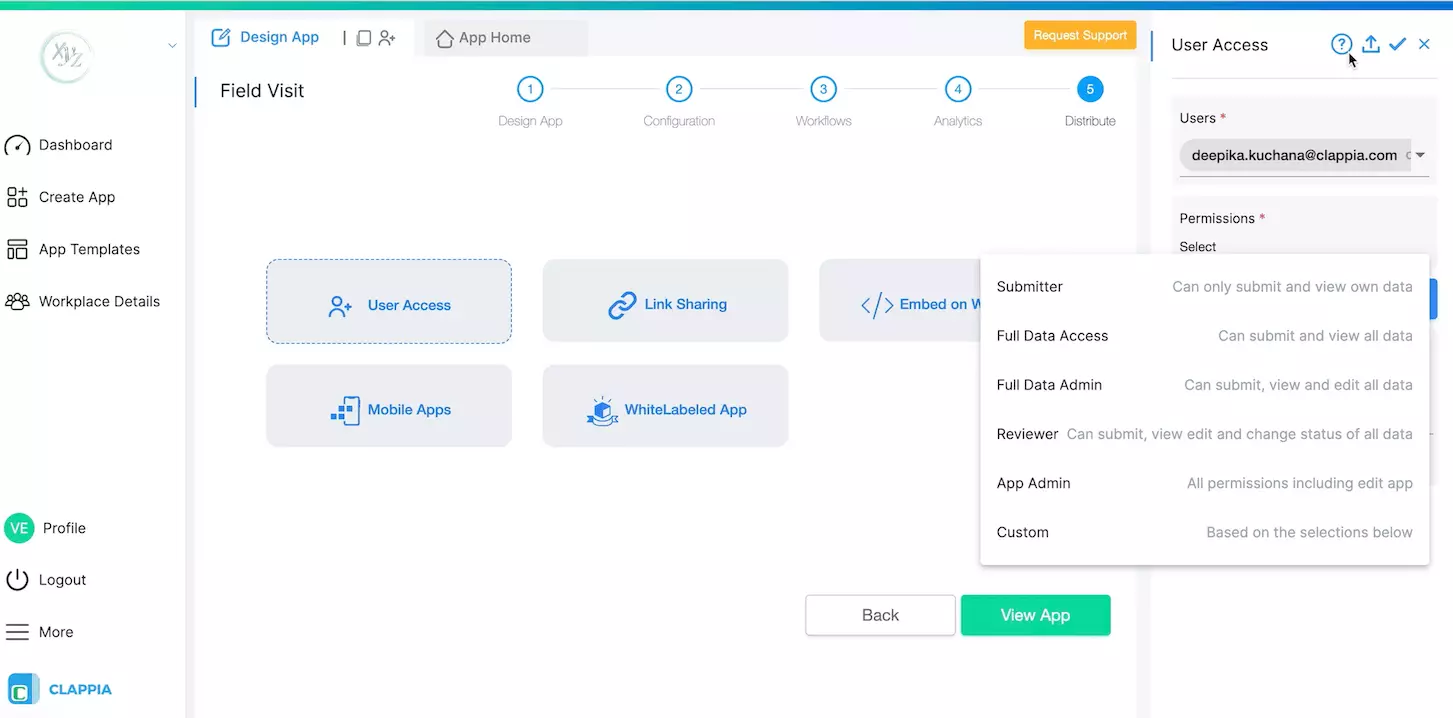1453x718 pixels.
Task: Click the upload icon beside User Access title
Action: coord(1370,44)
